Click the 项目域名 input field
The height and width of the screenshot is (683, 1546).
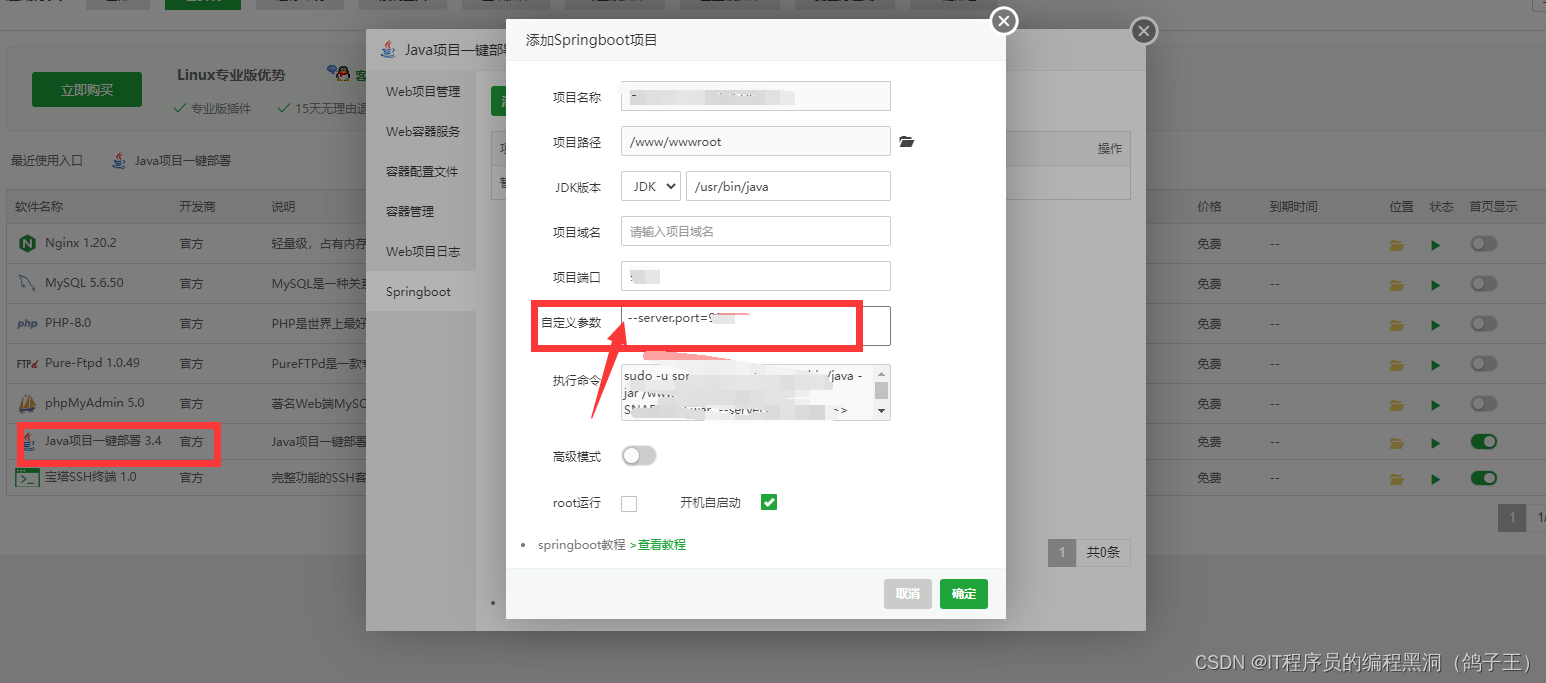pos(756,231)
